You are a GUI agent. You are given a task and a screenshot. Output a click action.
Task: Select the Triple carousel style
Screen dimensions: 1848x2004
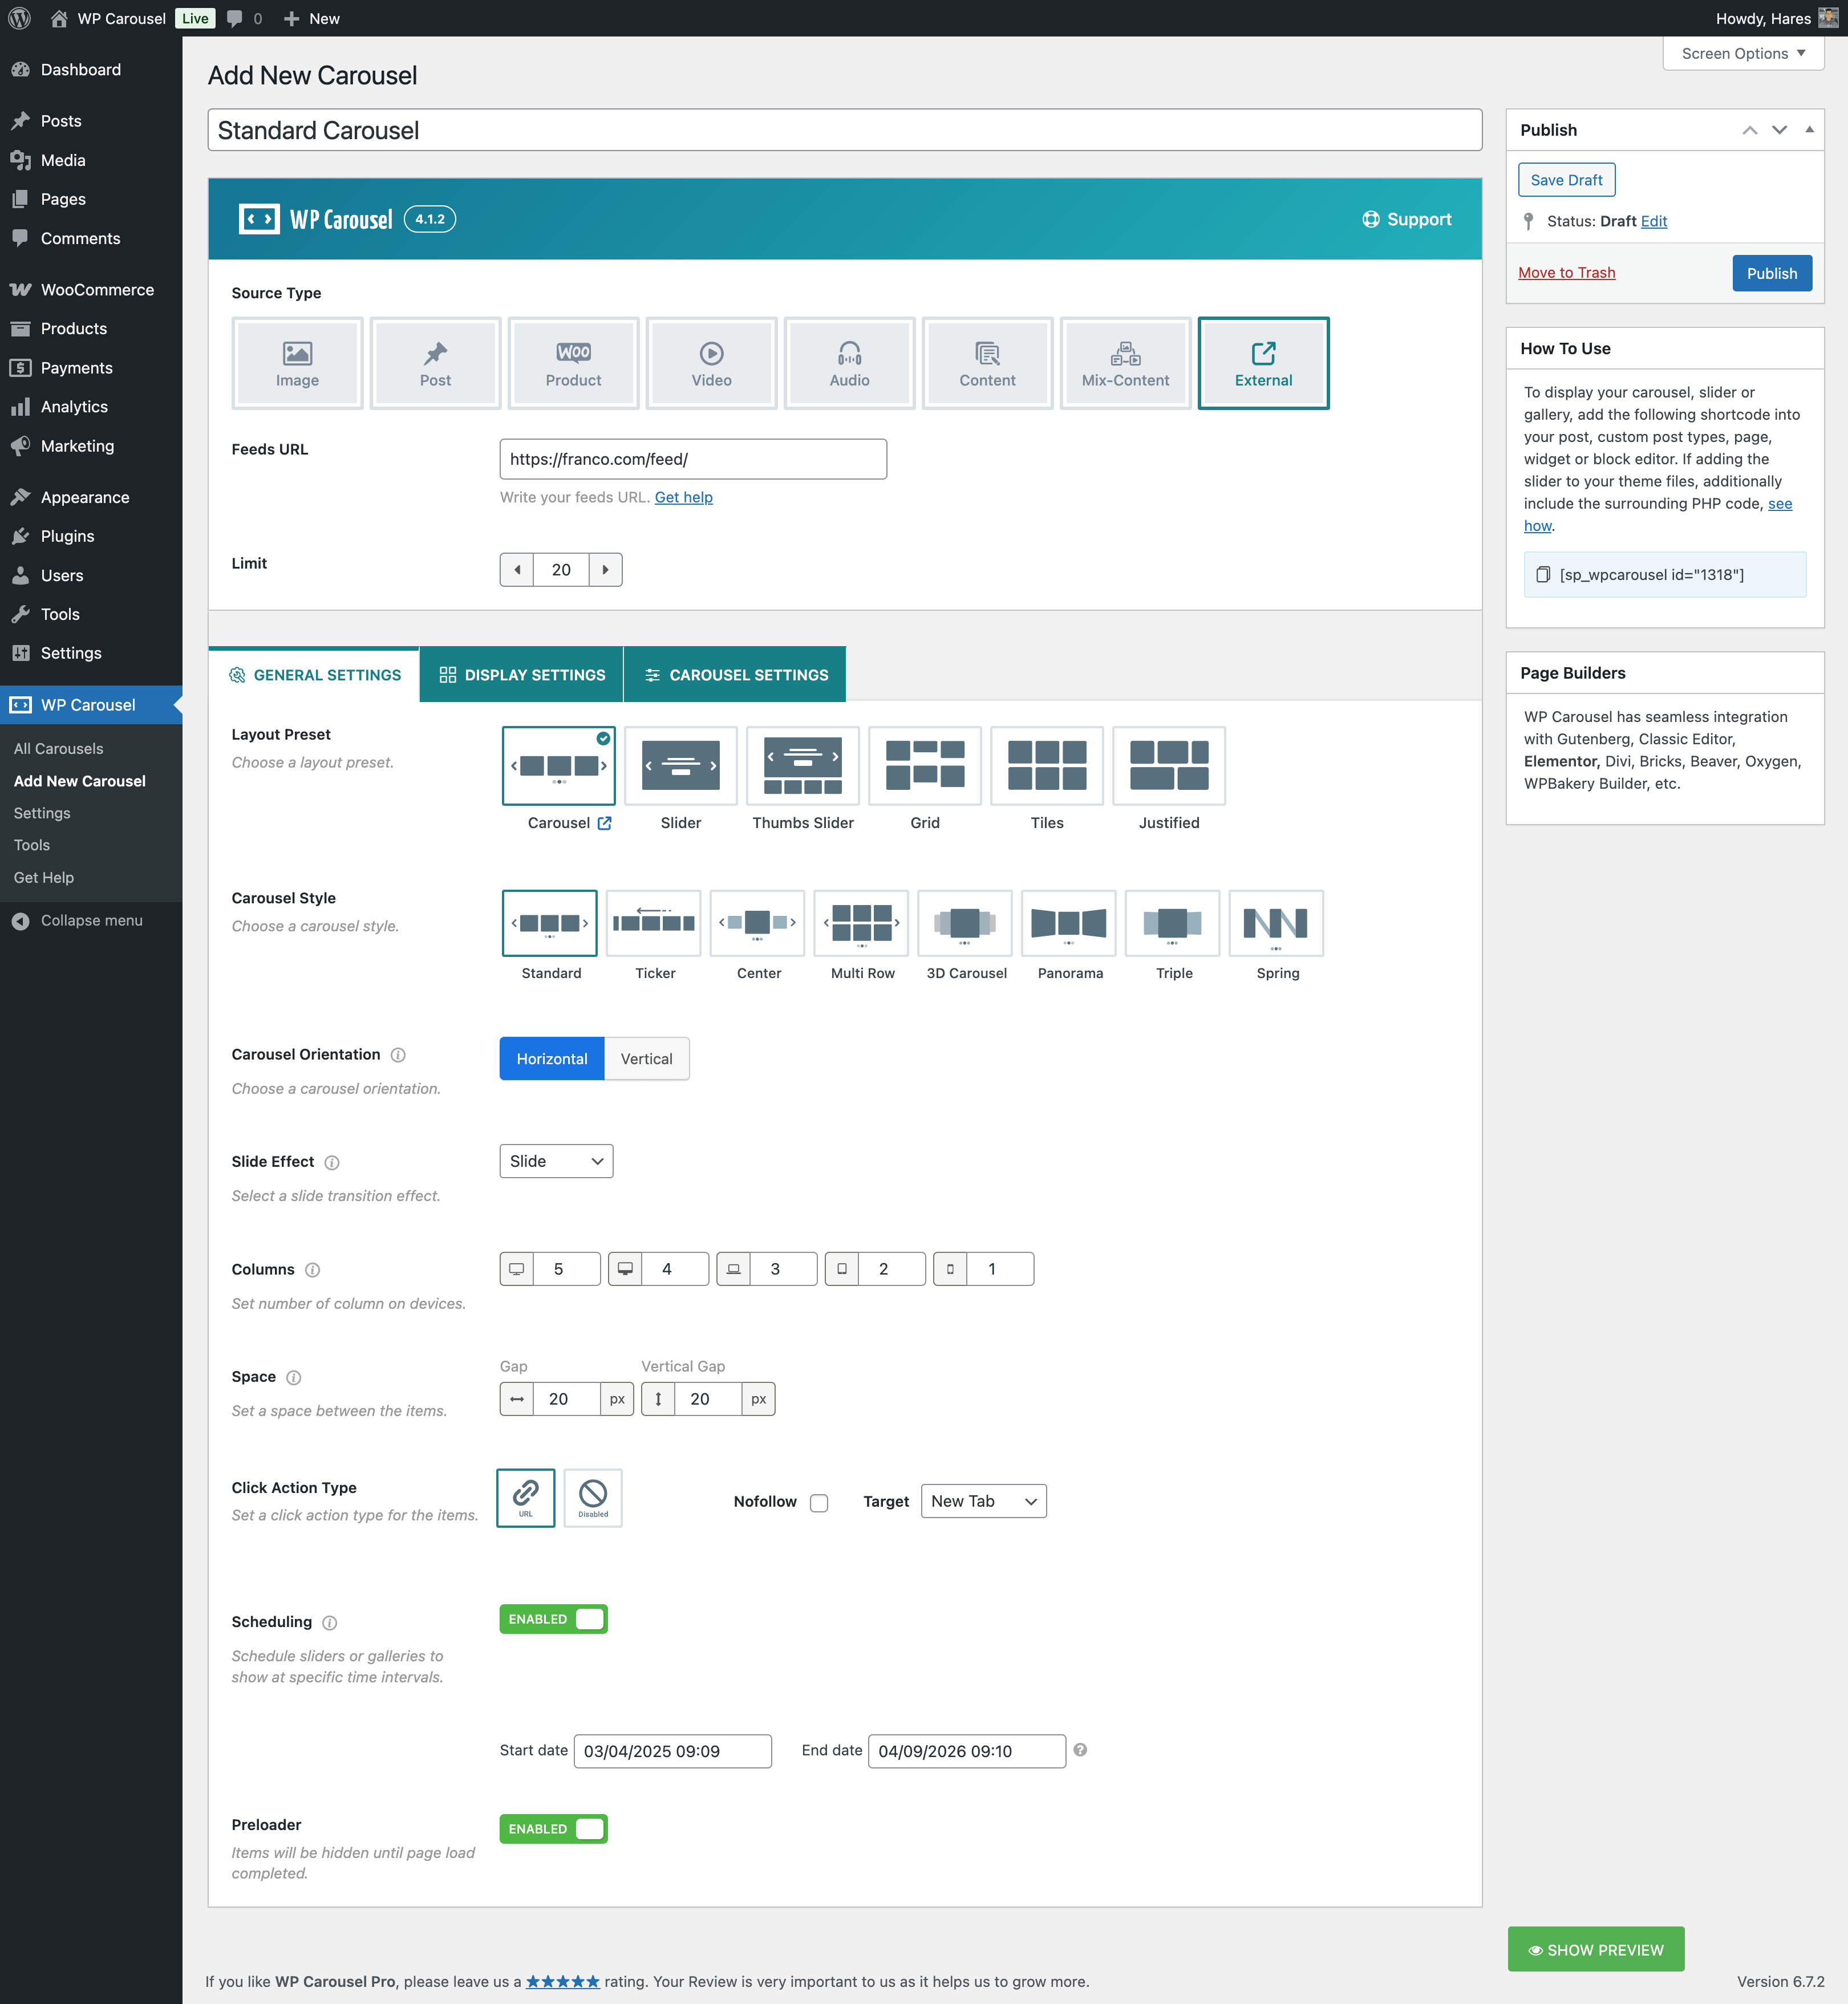(x=1173, y=923)
